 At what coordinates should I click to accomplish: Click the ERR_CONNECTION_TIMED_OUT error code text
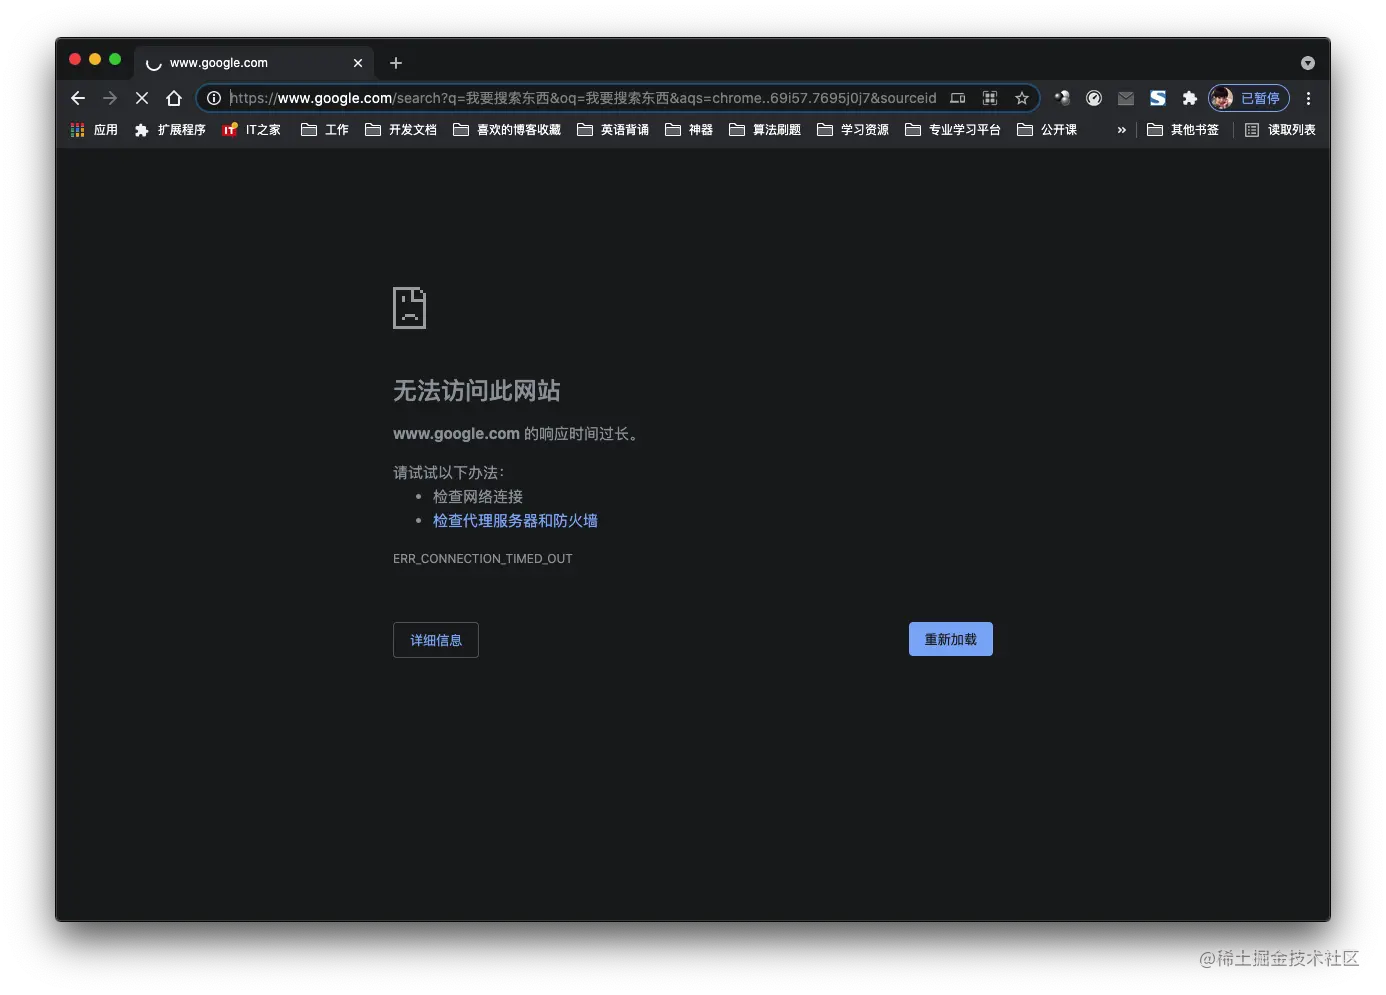pos(483,559)
